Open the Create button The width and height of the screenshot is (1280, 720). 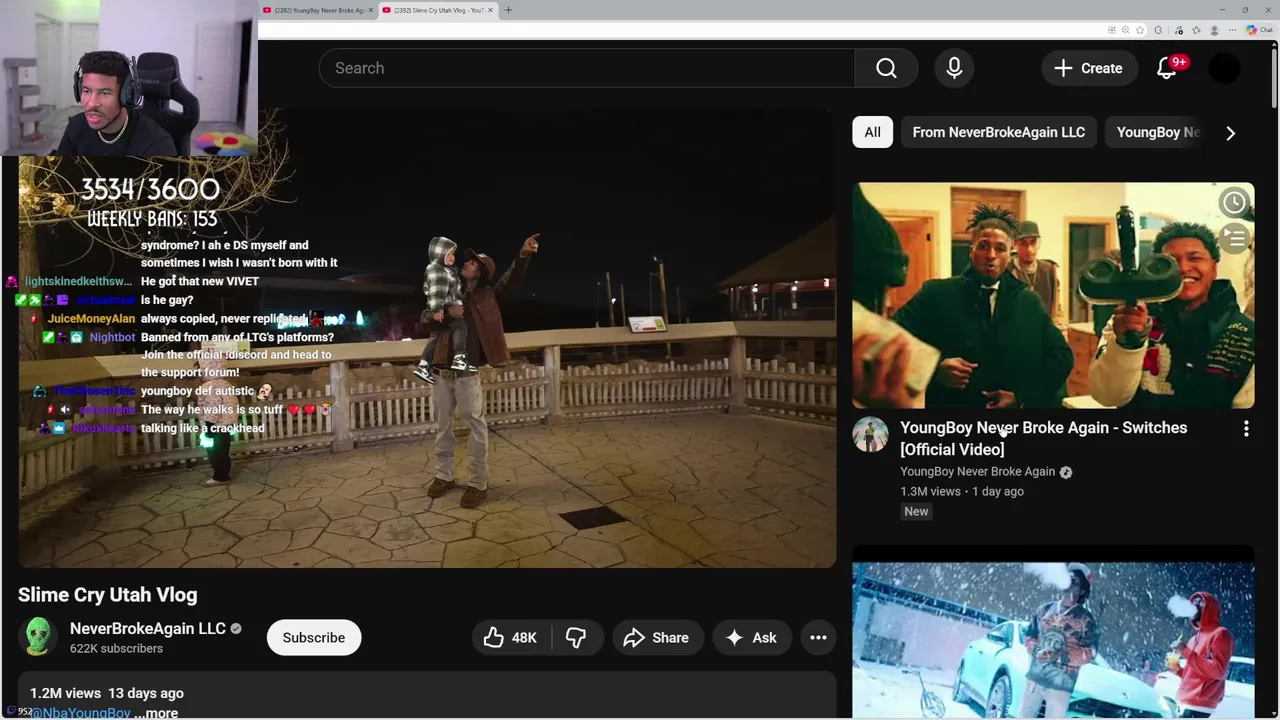1088,68
